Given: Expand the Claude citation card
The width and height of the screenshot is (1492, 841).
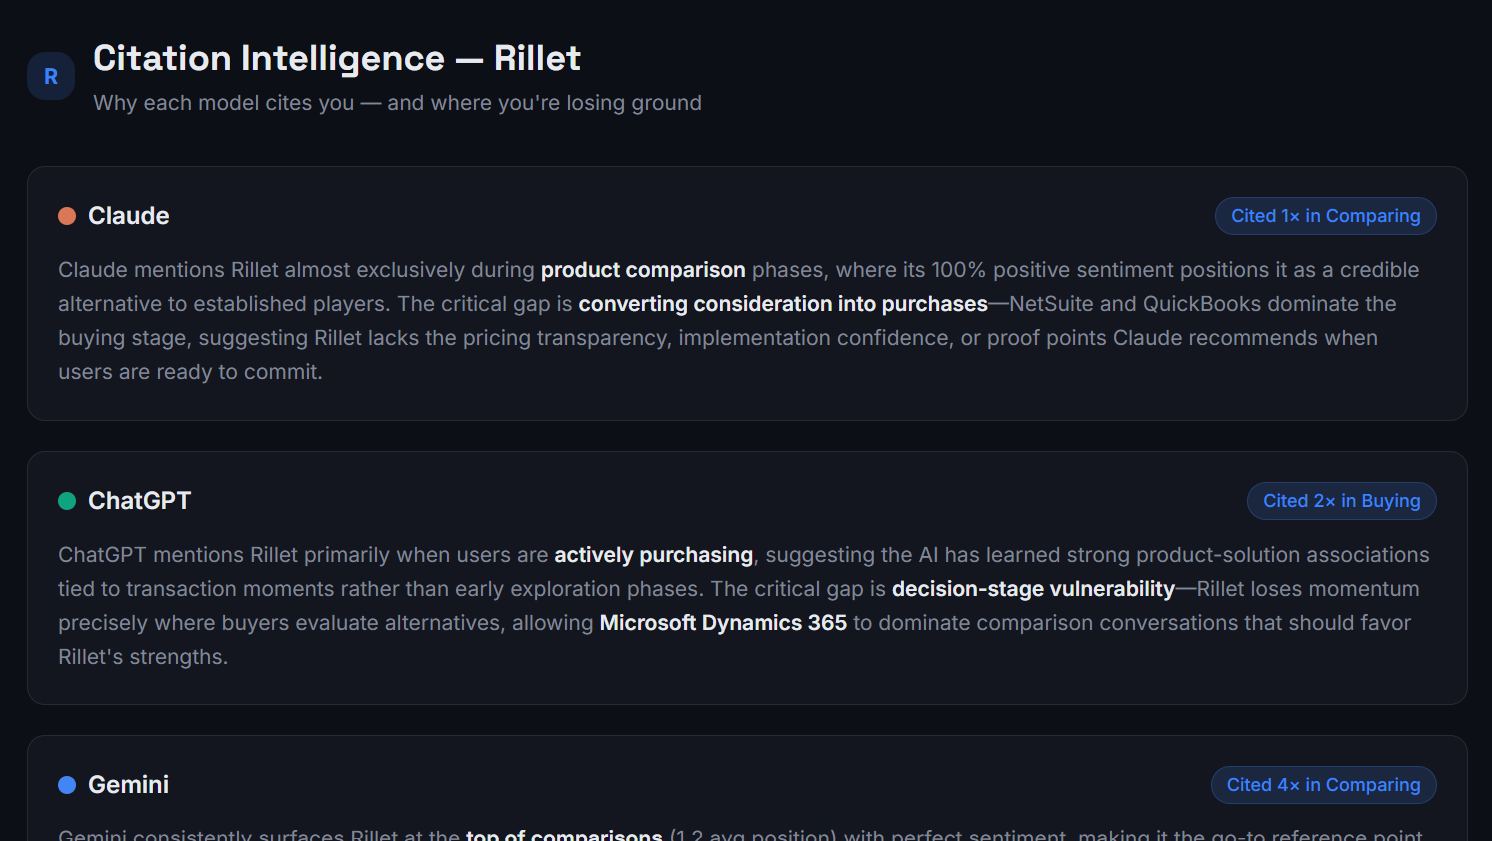Looking at the screenshot, I should point(746,292).
